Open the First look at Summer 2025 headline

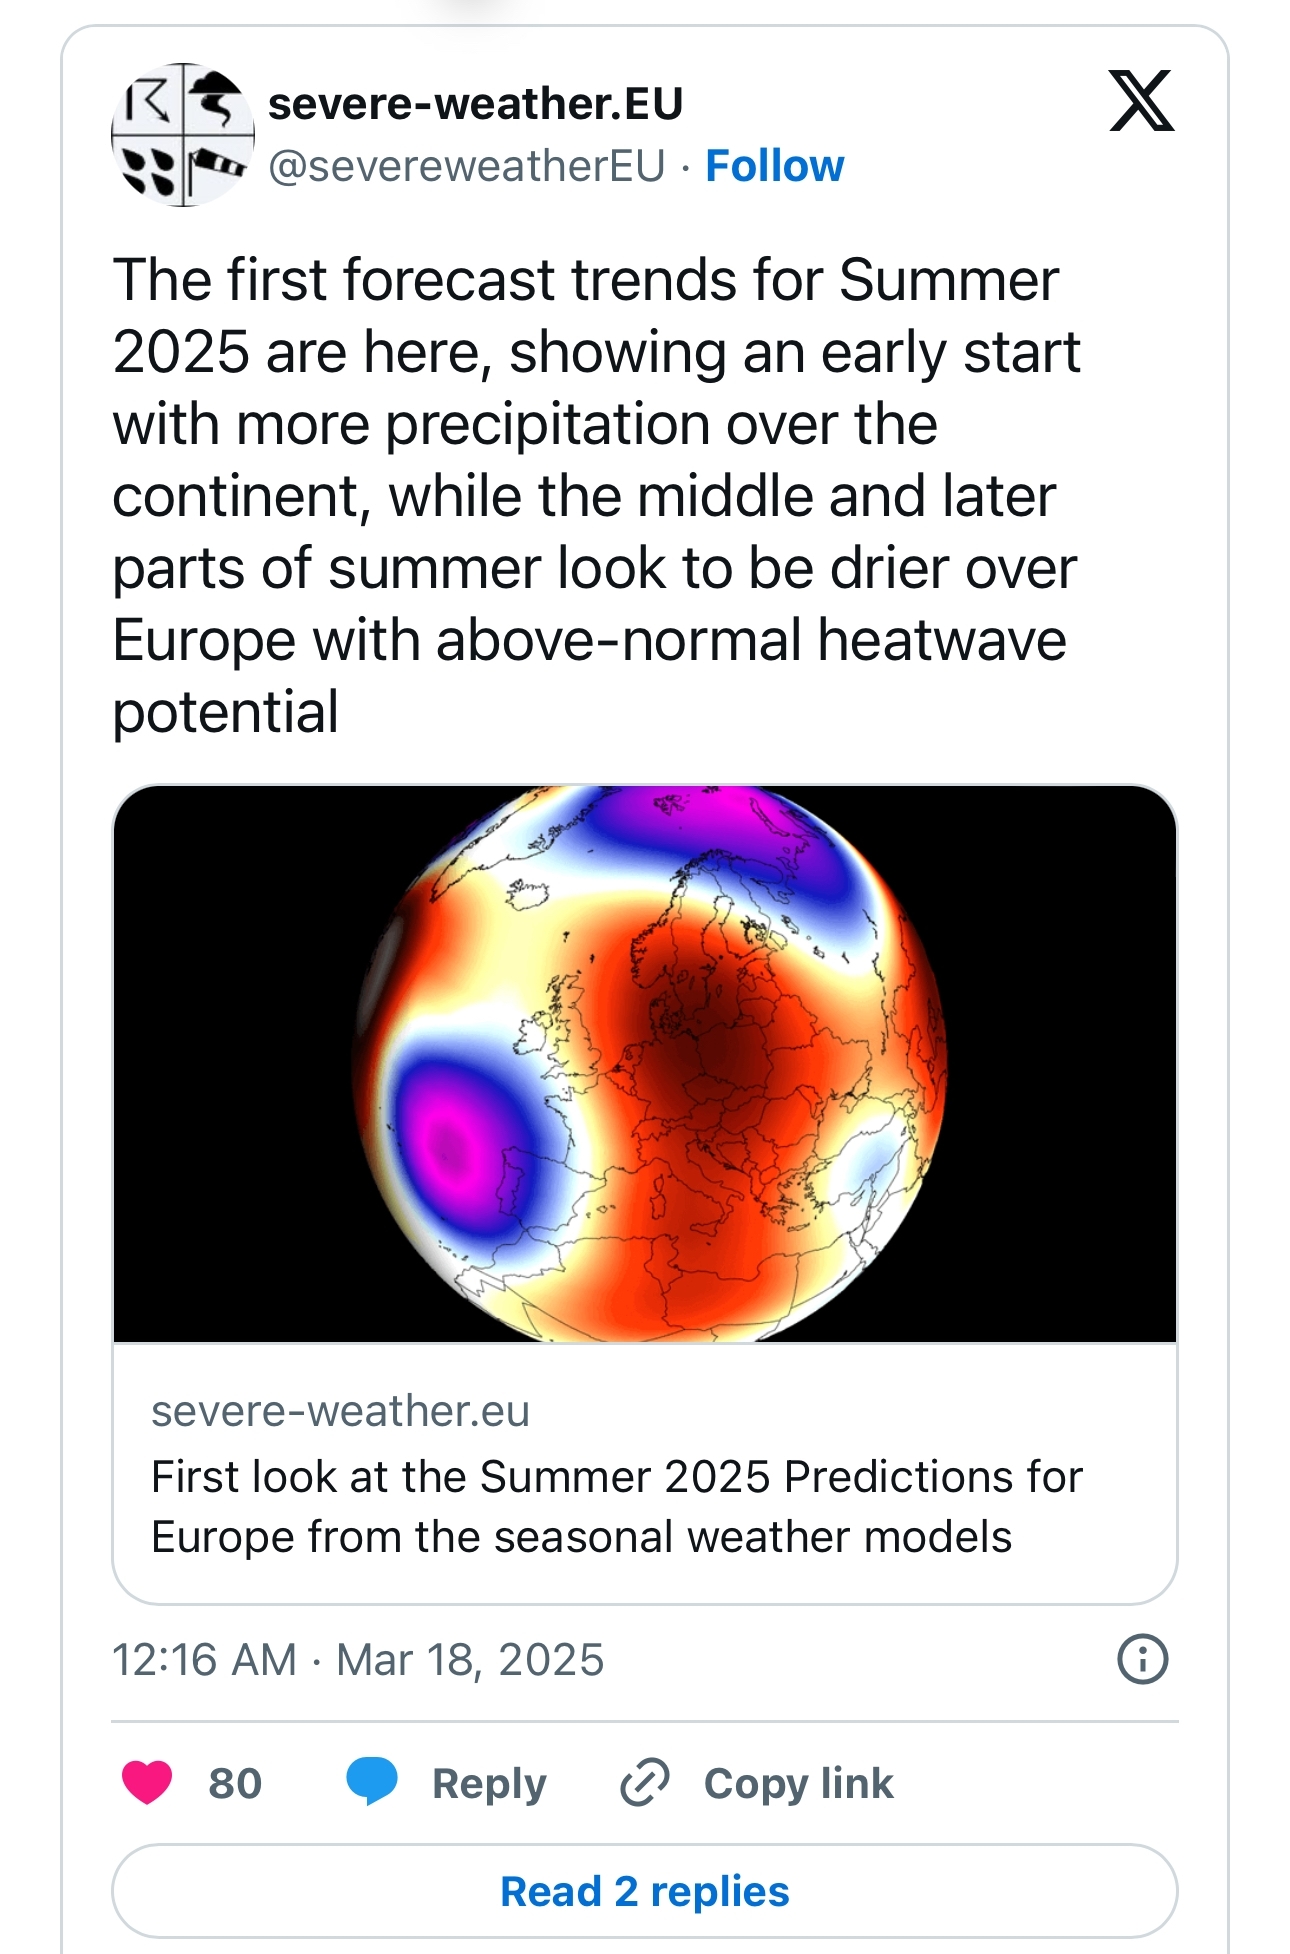[616, 1506]
